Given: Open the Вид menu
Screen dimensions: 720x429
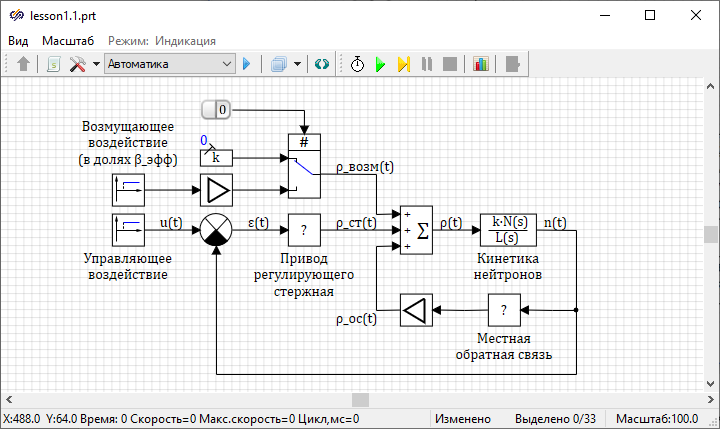Looking at the screenshot, I should (18, 41).
